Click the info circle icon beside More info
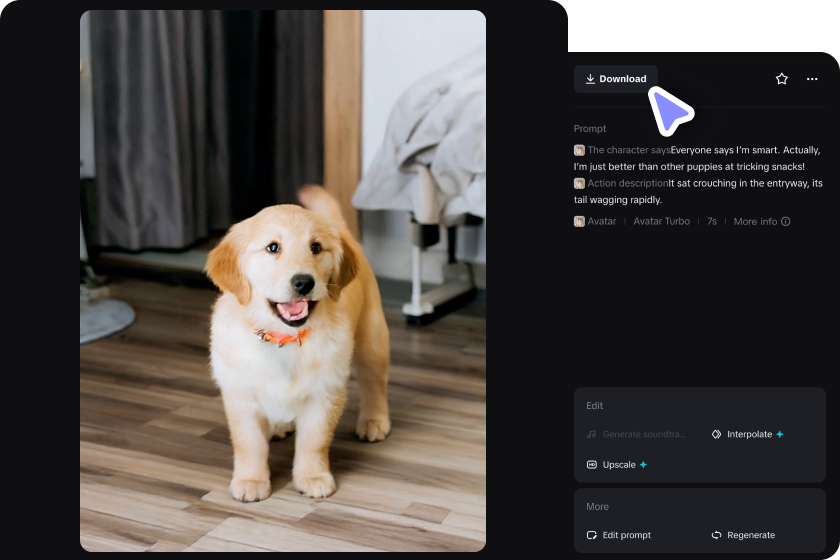The height and width of the screenshot is (560, 840). (x=785, y=221)
